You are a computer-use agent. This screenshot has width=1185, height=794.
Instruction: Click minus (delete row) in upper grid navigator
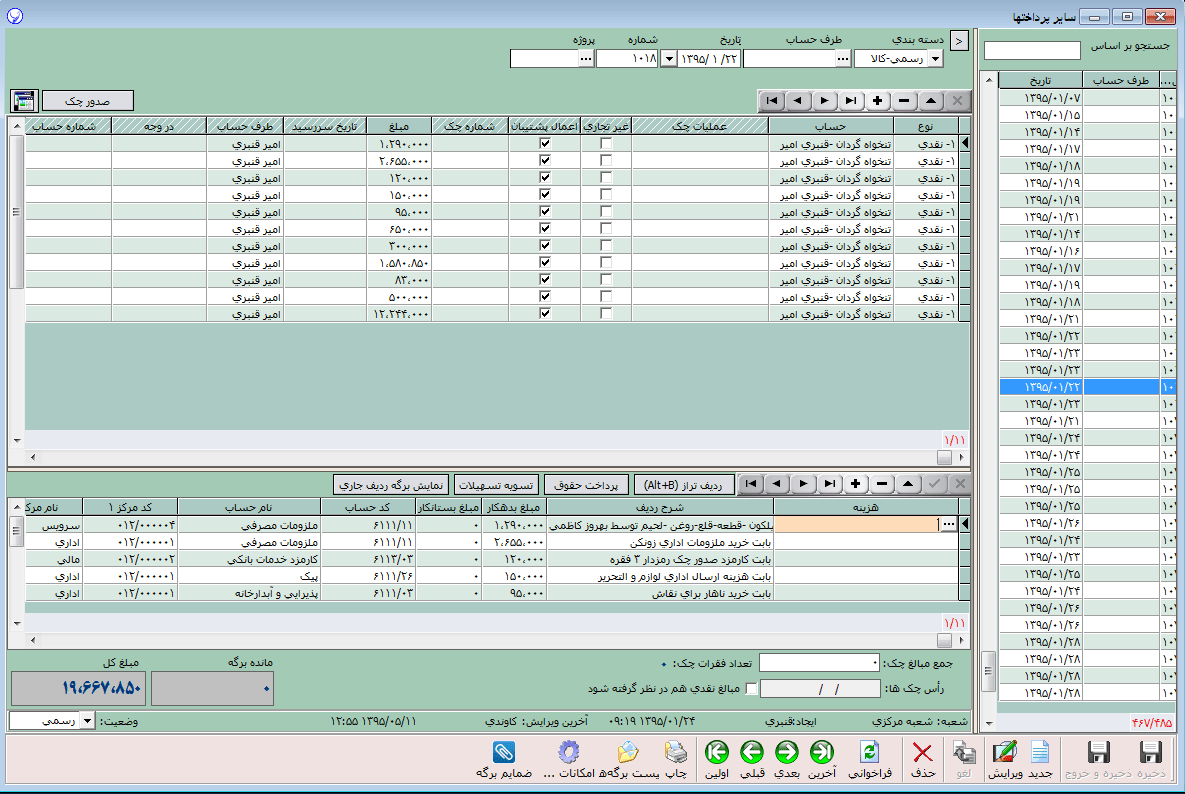(904, 100)
